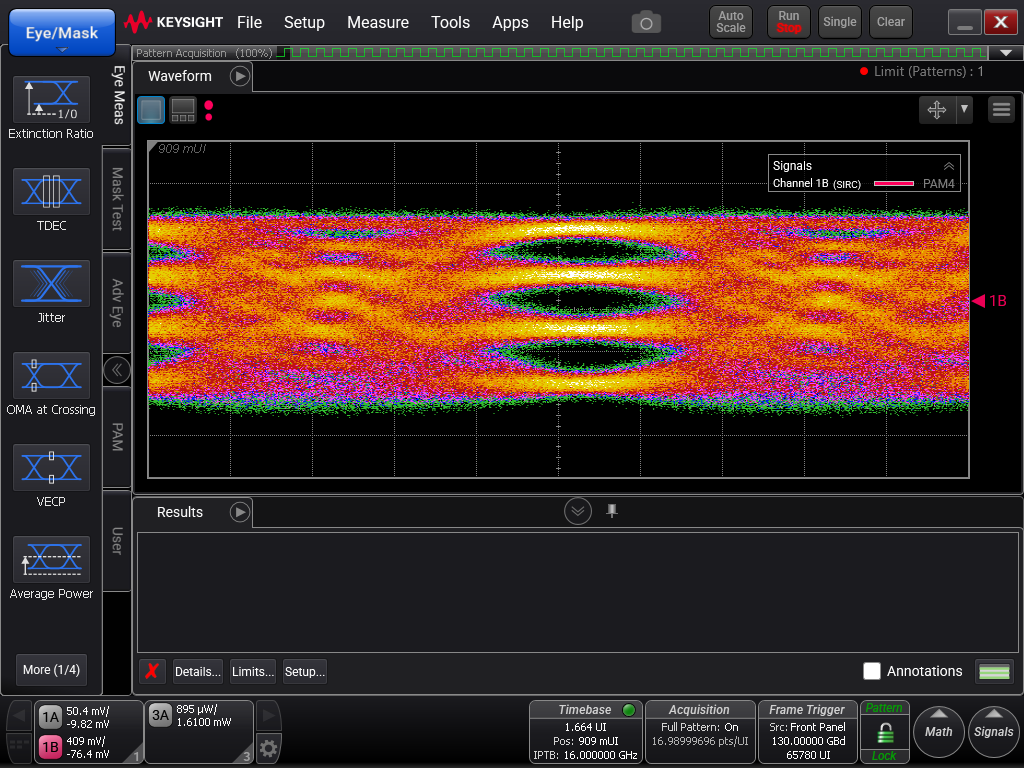The height and width of the screenshot is (768, 1024).
Task: Open the gear settings icon near channels
Action: [x=268, y=747]
